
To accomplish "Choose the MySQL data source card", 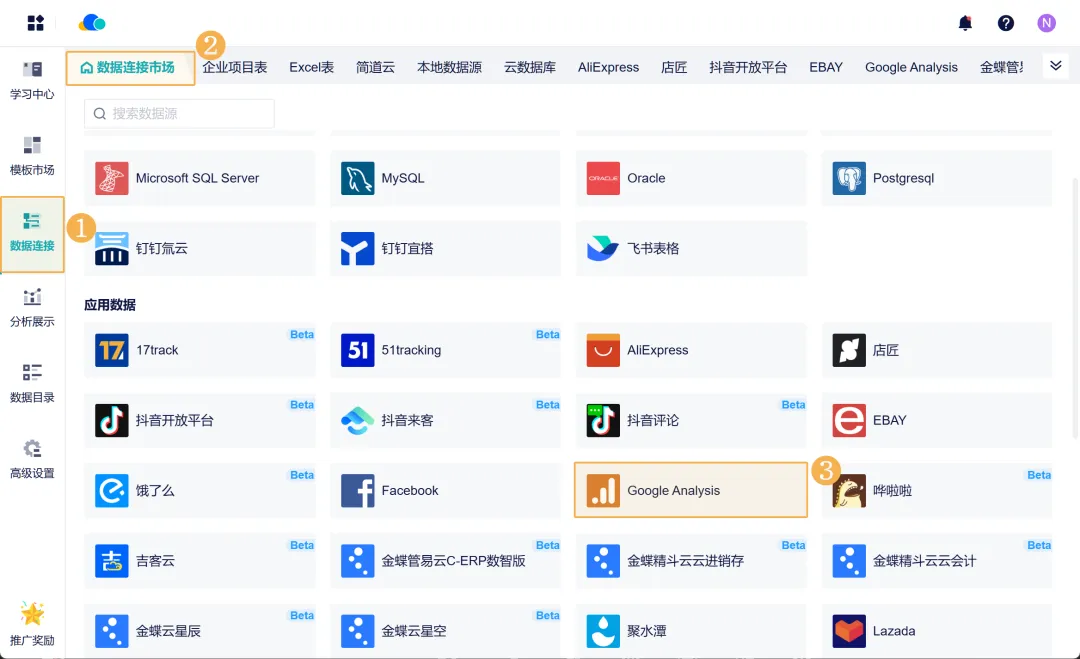I will [445, 178].
